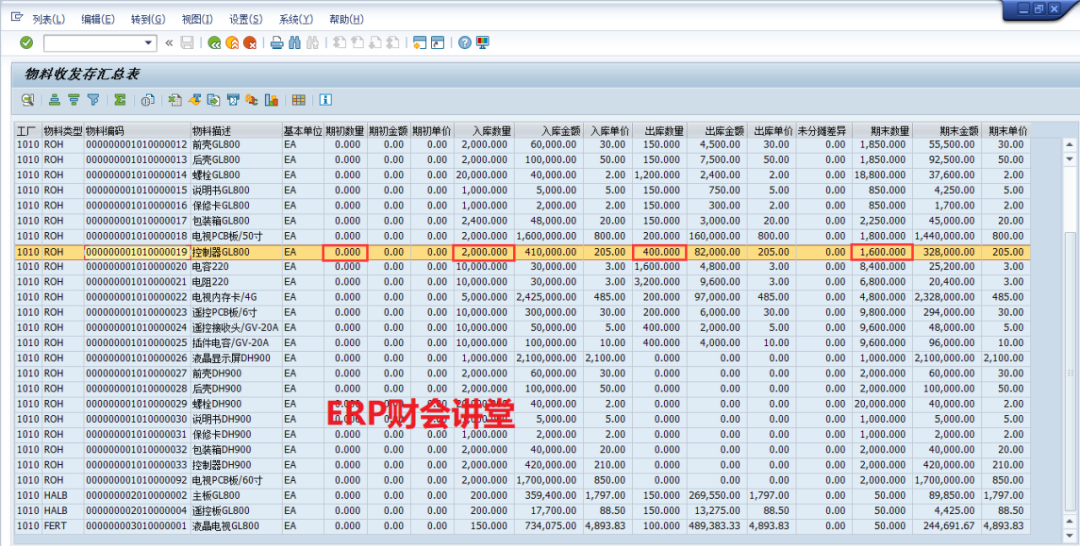
Task: Click the Set Filter funnel icon
Action: 93,100
